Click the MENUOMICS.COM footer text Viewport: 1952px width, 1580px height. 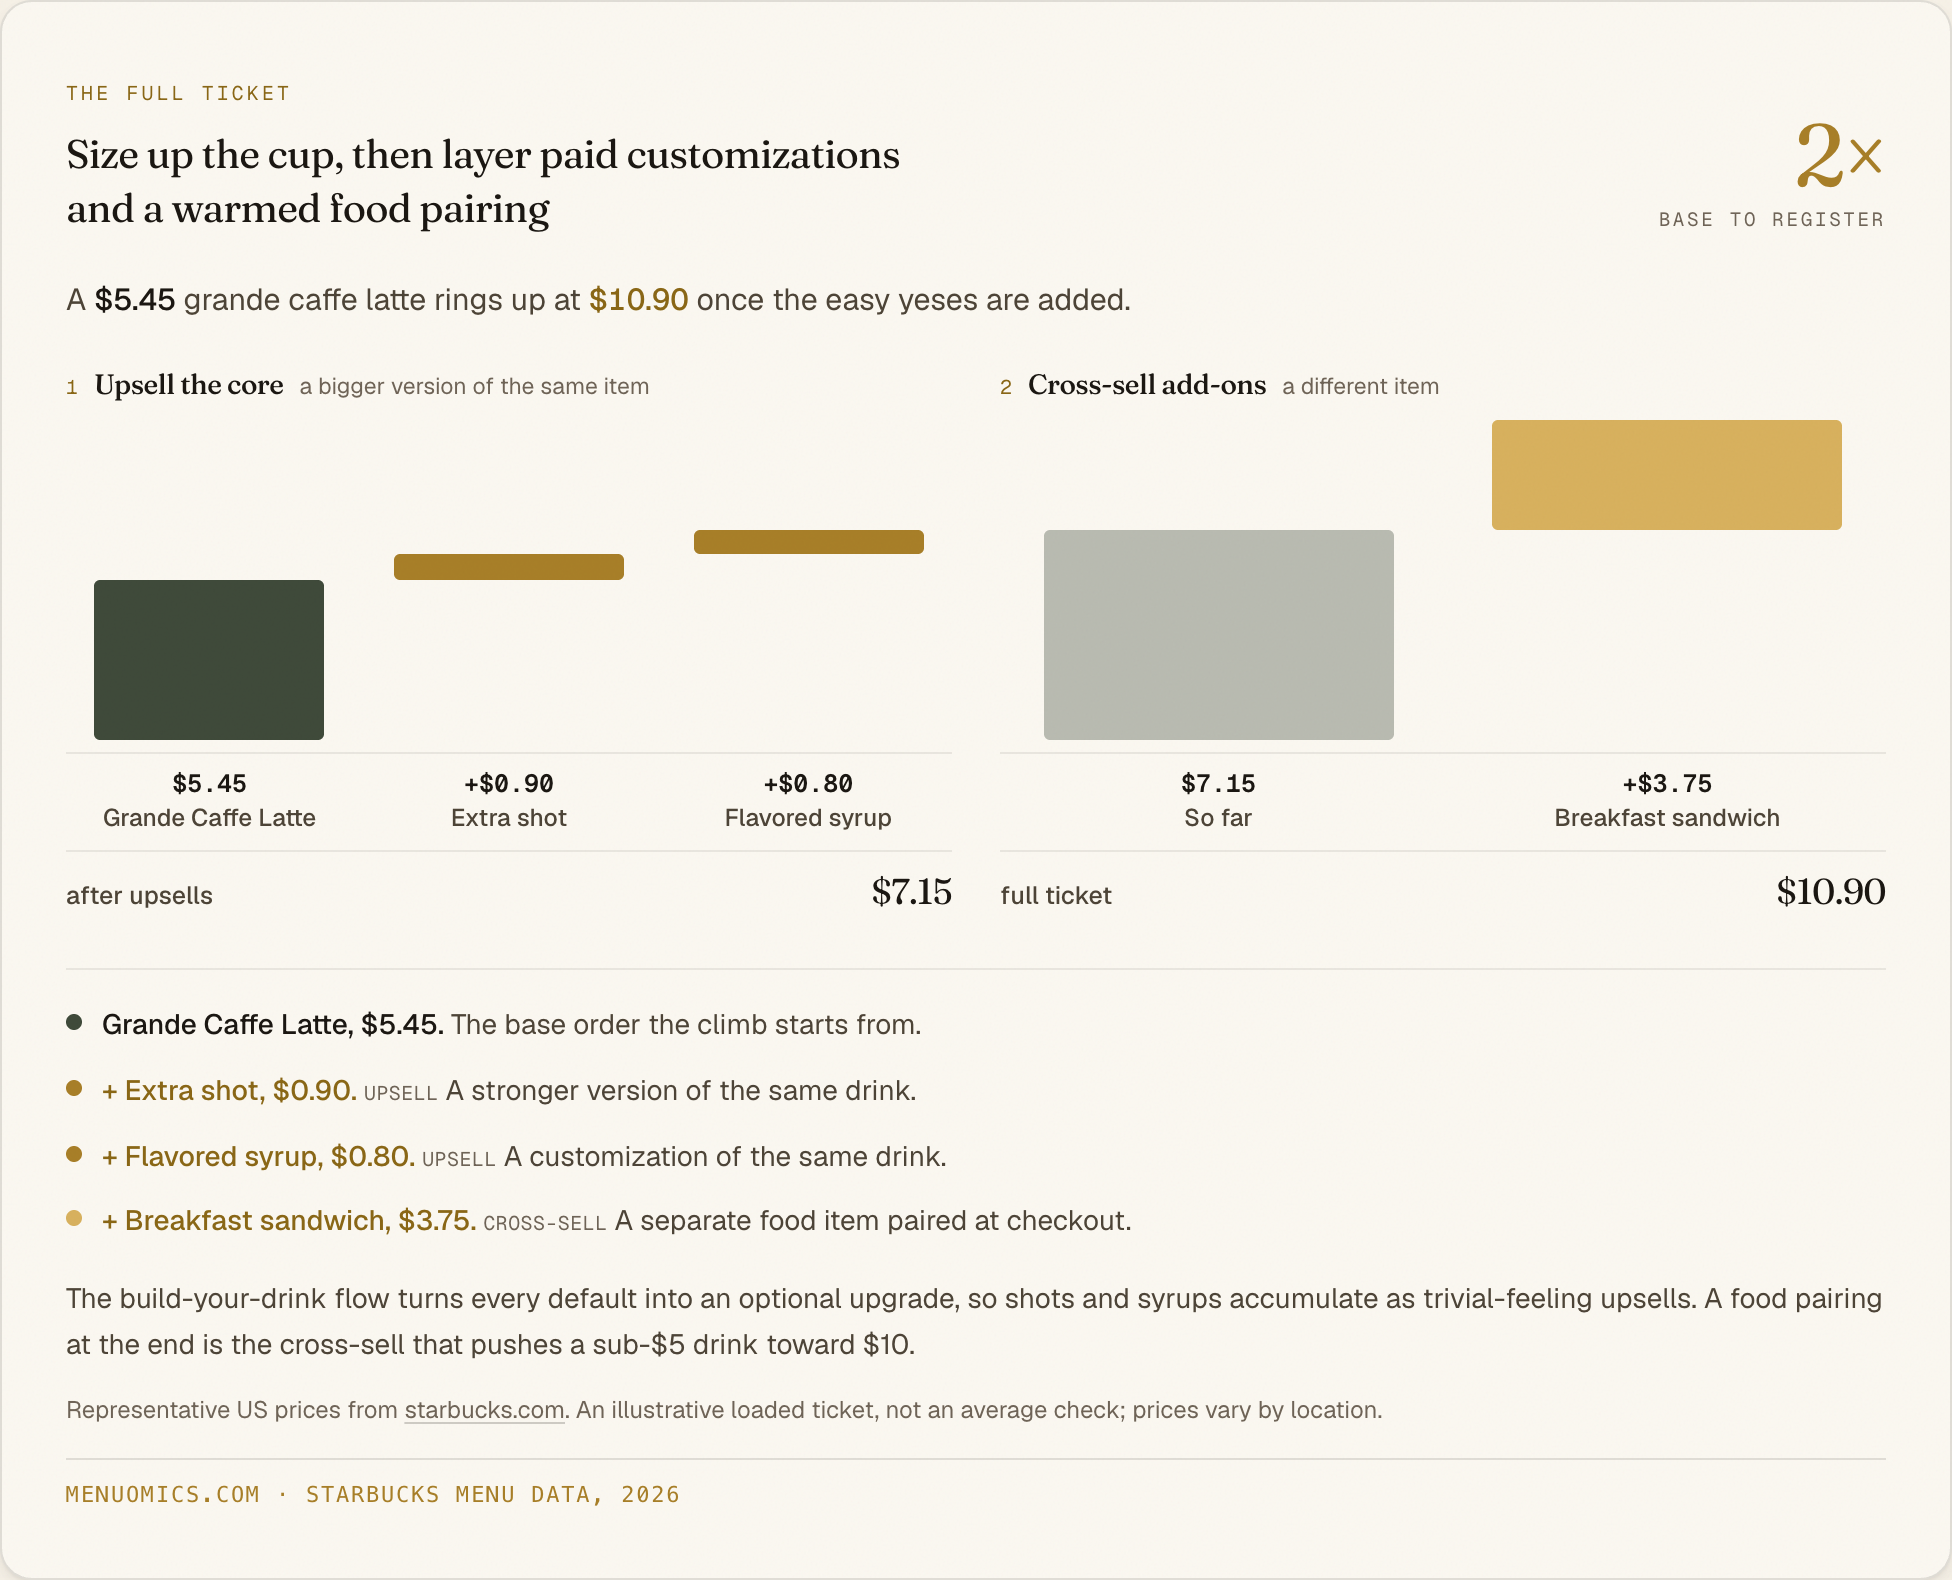(x=163, y=1494)
